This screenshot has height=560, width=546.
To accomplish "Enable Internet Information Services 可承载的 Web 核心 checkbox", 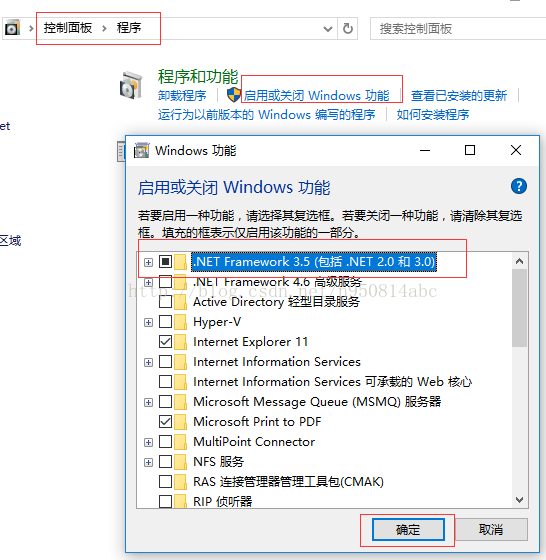I will point(165,381).
